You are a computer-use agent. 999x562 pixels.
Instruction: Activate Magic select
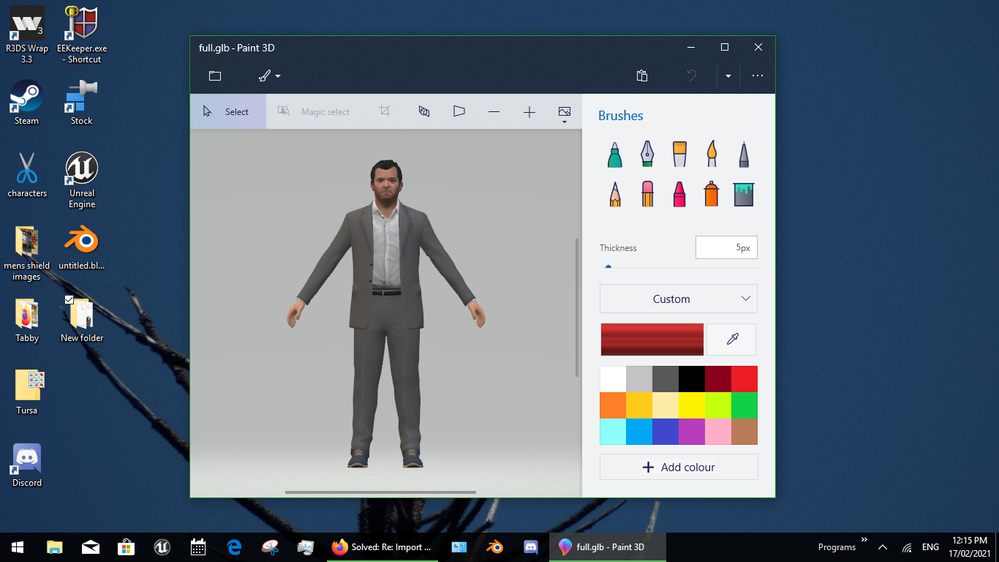[x=314, y=112]
